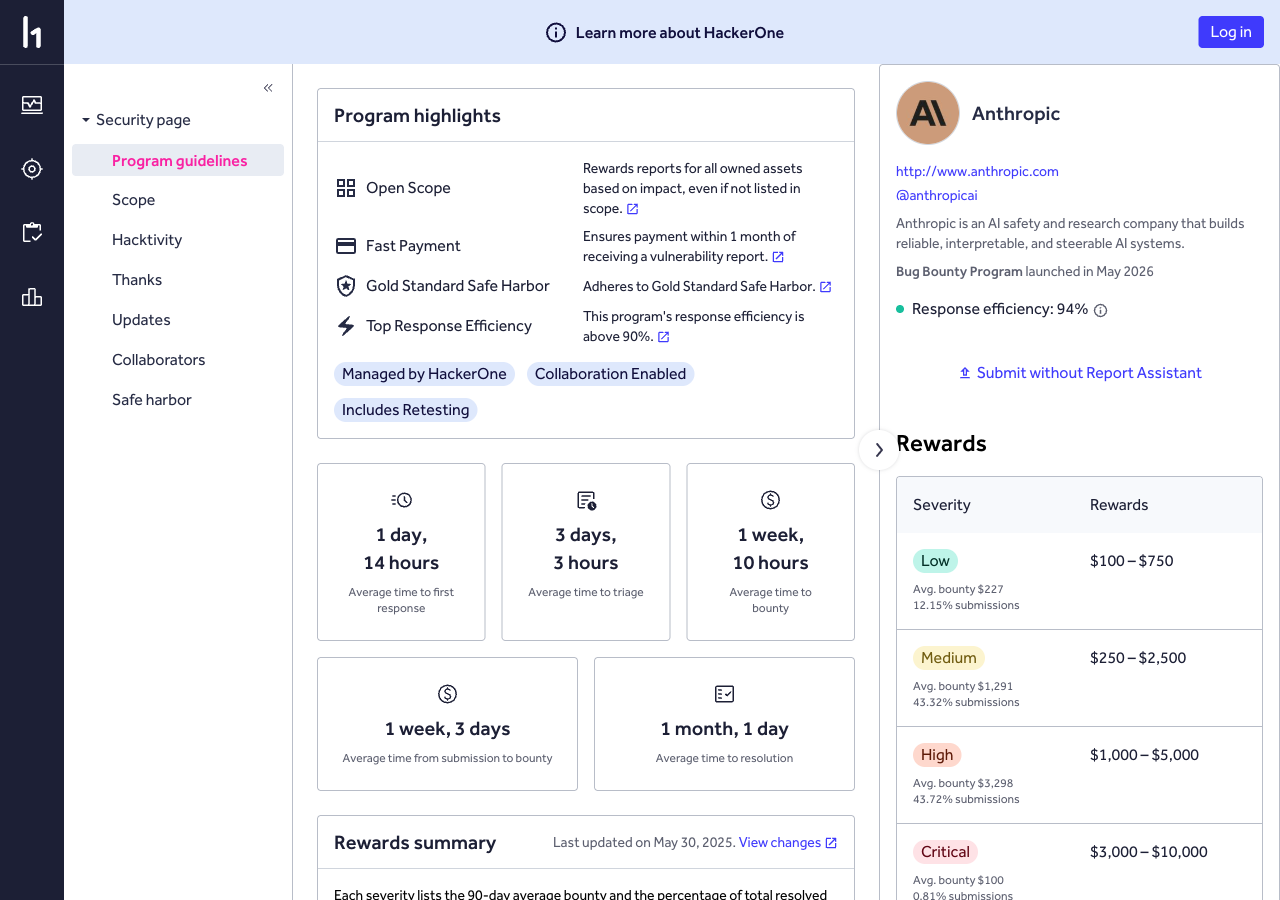Click the Managed by HackerOne tag

tap(424, 374)
